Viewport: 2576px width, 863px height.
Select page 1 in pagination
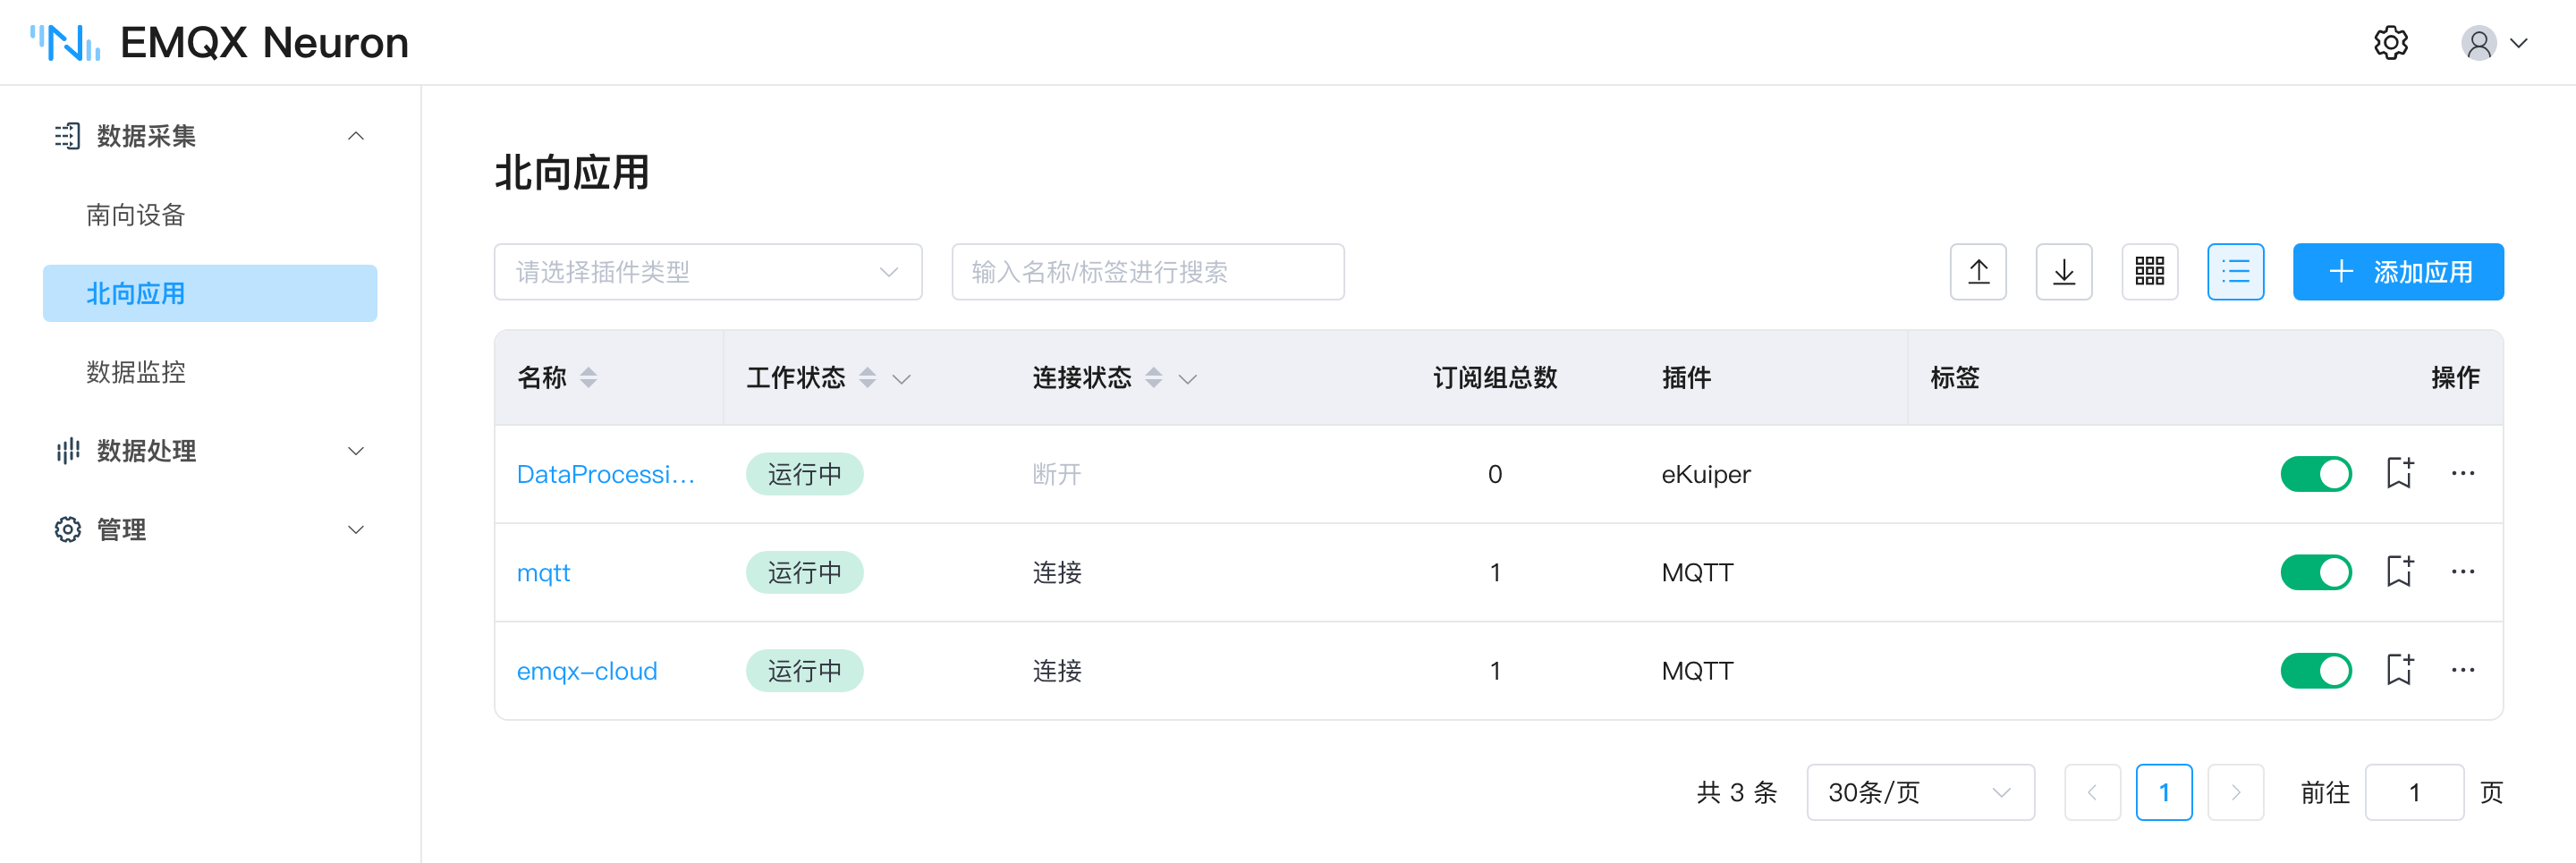(2164, 793)
